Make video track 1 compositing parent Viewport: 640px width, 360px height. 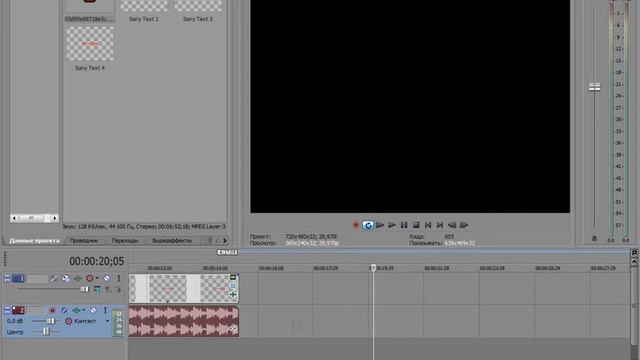pos(109,289)
